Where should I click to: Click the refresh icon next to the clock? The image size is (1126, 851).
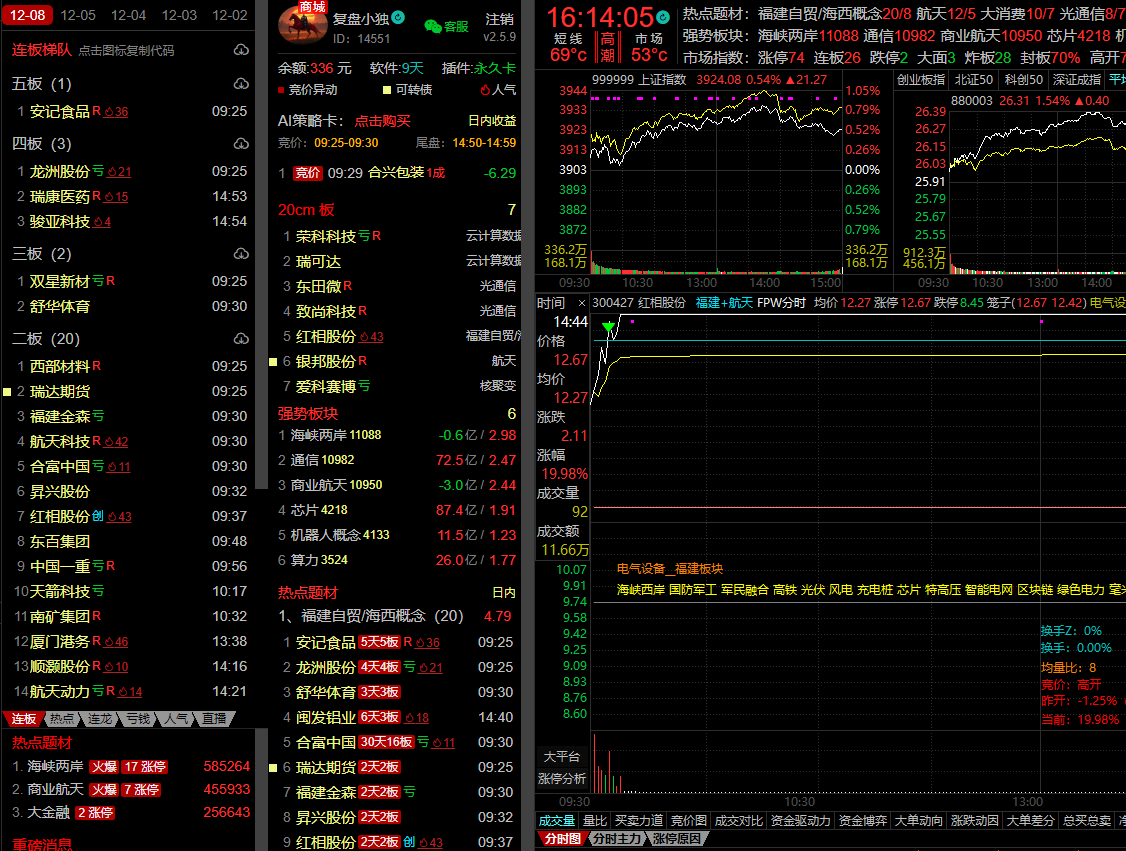663,17
